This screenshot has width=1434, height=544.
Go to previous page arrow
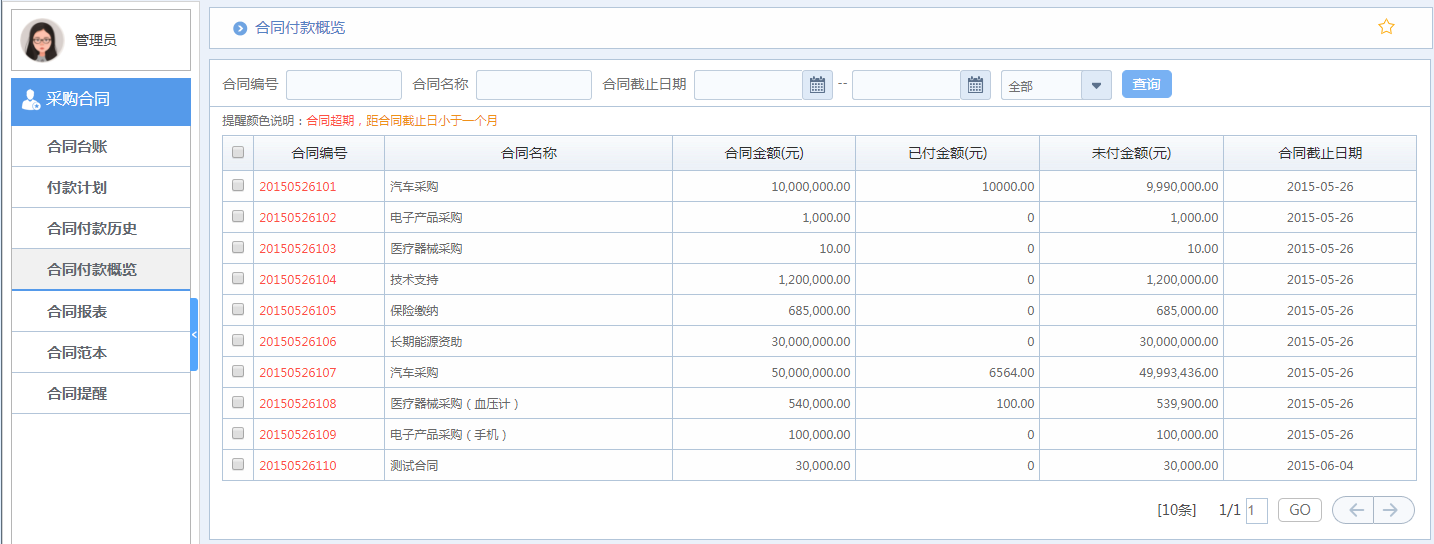1355,510
